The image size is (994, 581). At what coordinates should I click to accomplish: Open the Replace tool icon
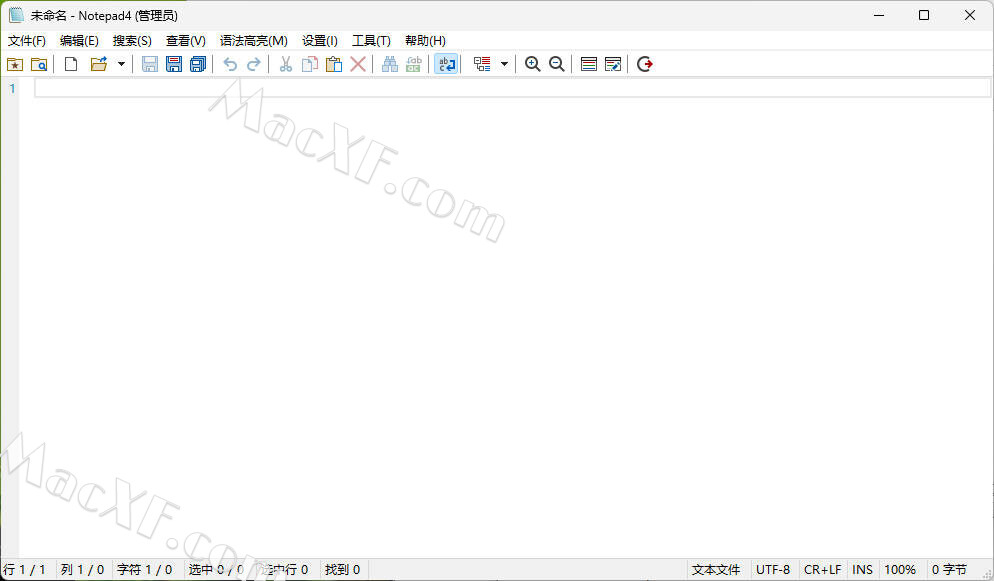[414, 64]
